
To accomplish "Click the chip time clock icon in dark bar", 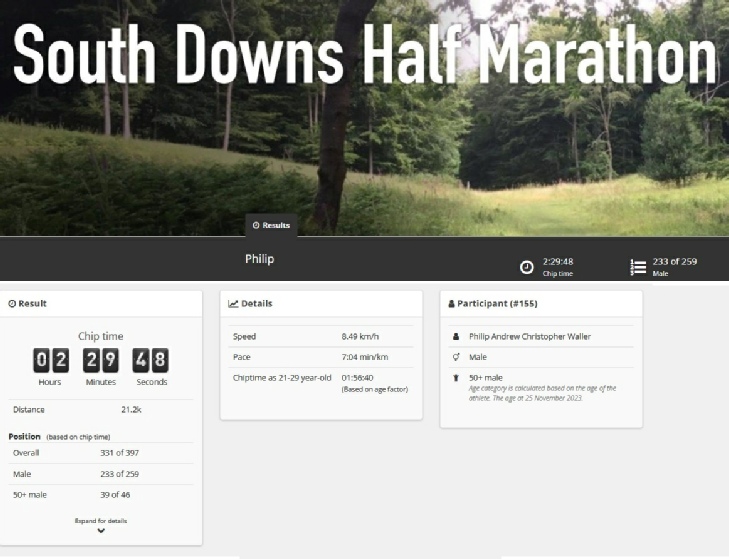I will (526, 267).
